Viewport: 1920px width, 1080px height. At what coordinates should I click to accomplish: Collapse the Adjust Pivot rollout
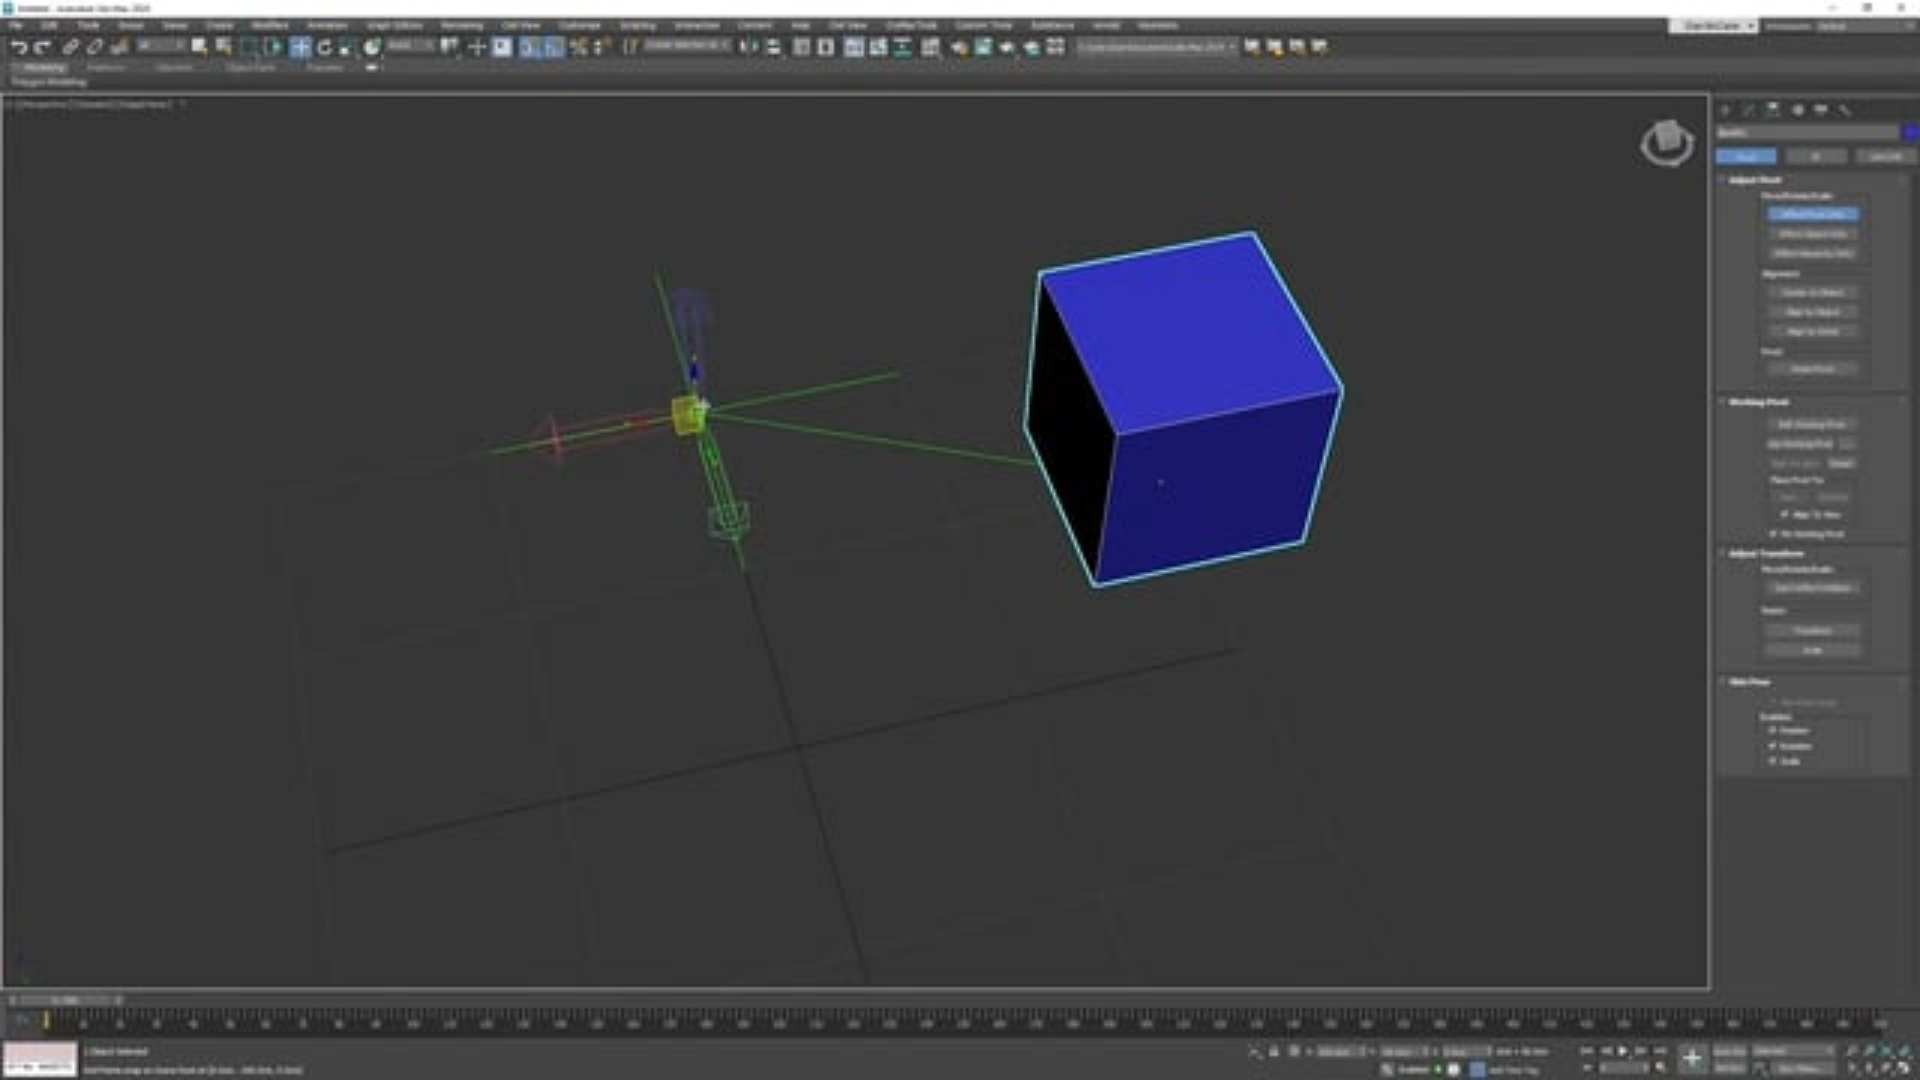1754,180
